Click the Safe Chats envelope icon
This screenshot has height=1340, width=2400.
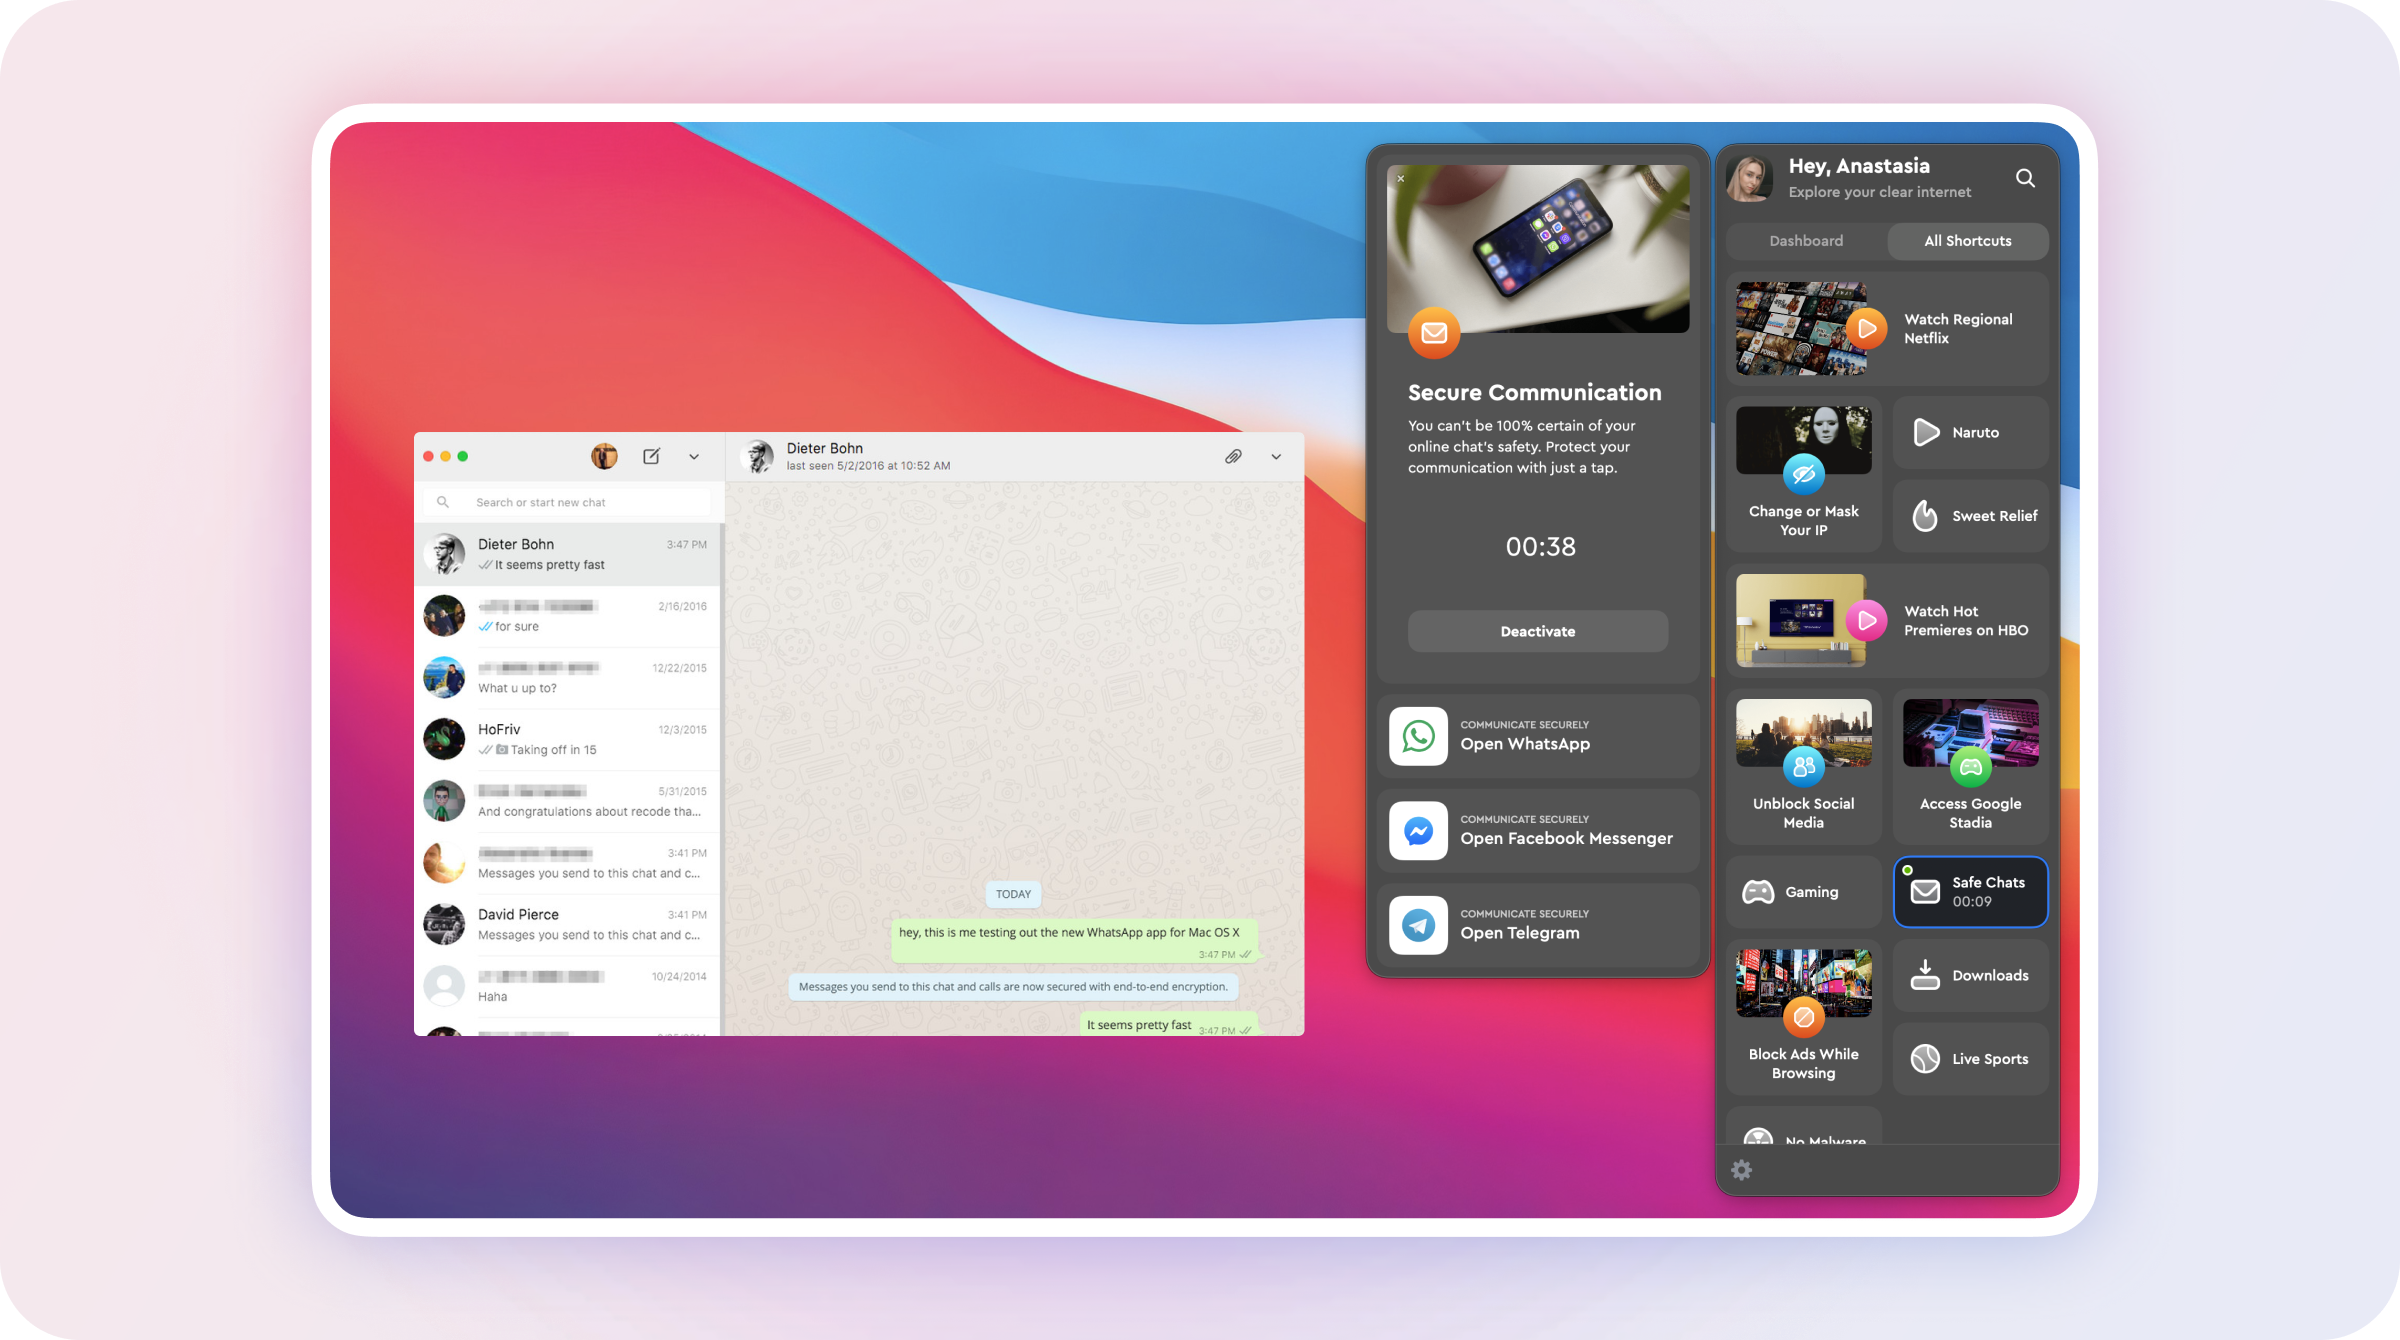(x=1925, y=892)
